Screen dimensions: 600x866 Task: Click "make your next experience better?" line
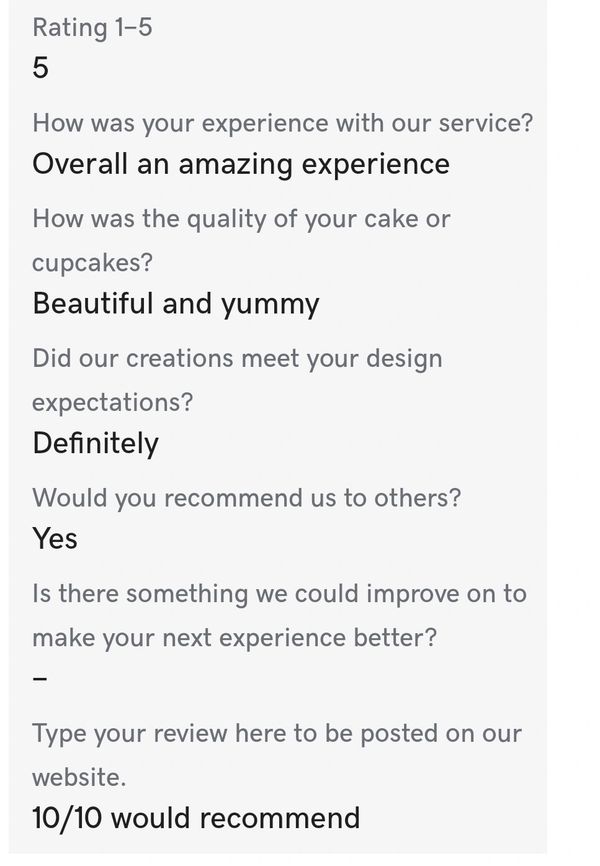pos(234,637)
